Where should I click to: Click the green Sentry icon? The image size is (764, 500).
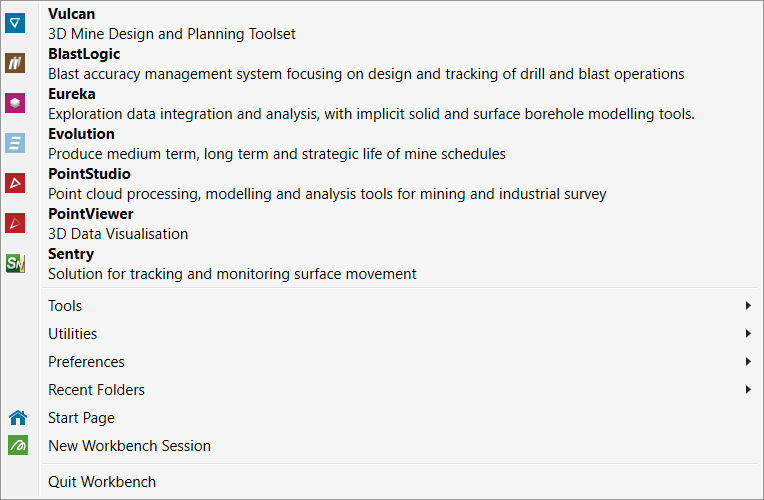(x=16, y=263)
